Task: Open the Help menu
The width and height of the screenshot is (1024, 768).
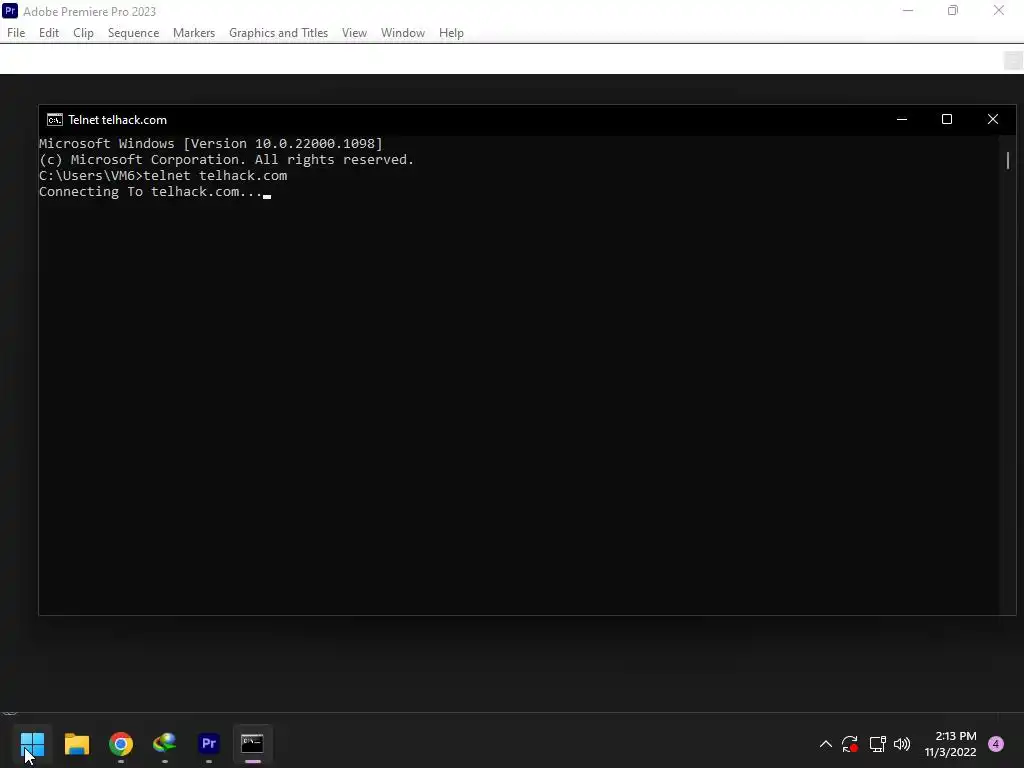Action: click(x=451, y=33)
